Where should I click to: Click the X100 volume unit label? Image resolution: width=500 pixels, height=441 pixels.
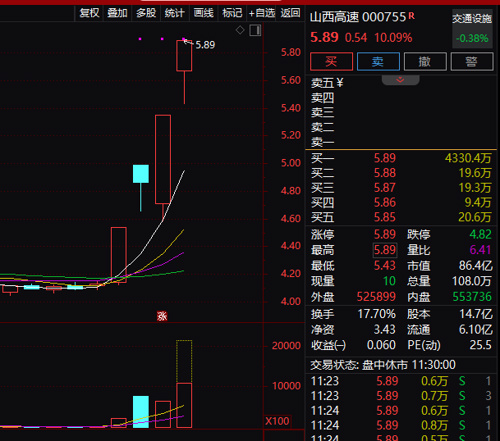tap(277, 421)
